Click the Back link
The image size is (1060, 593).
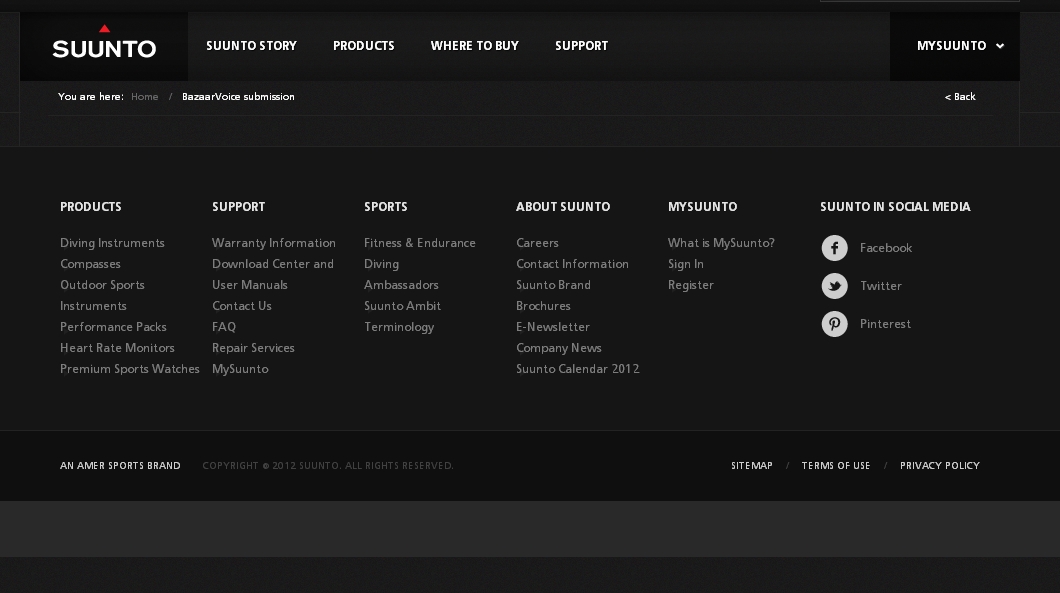960,97
